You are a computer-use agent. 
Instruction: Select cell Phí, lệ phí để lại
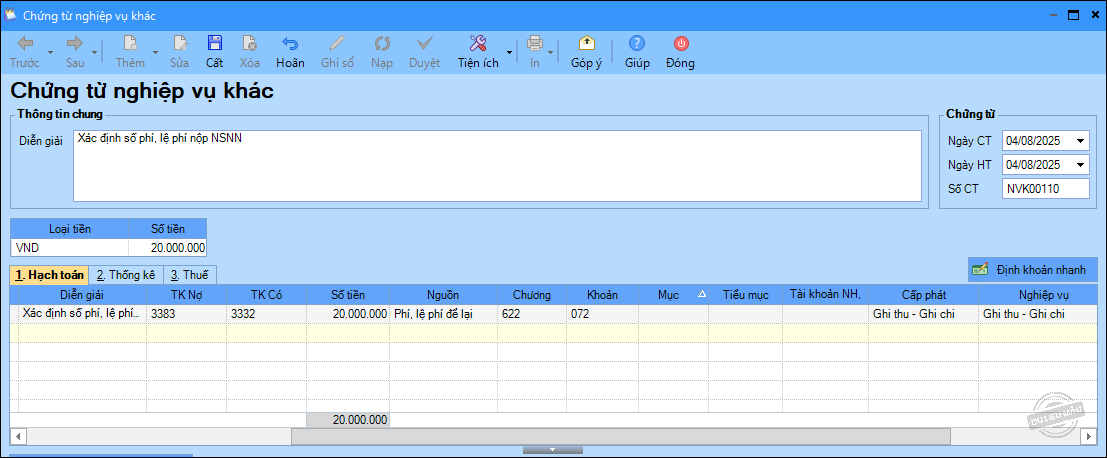coord(443,314)
